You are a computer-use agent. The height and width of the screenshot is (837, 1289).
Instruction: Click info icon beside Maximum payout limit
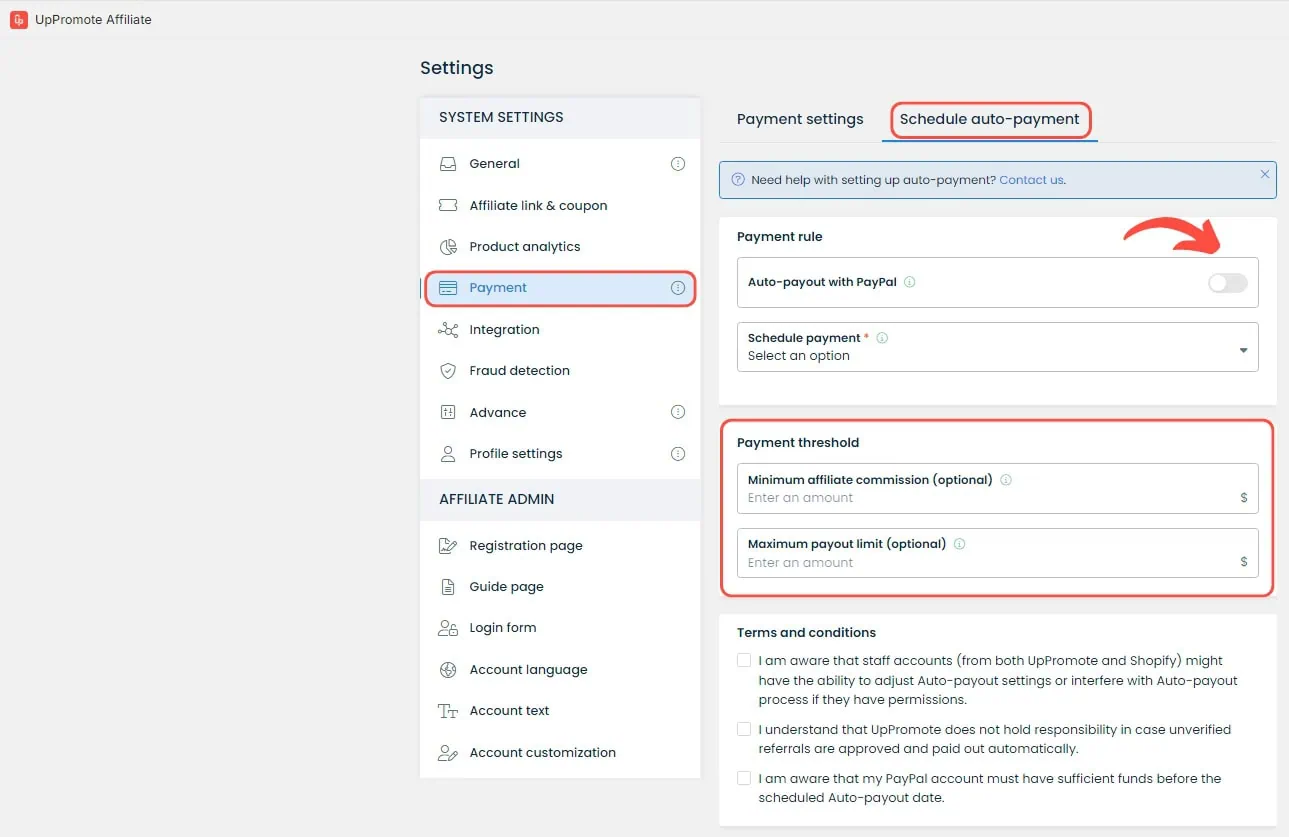[x=959, y=544]
